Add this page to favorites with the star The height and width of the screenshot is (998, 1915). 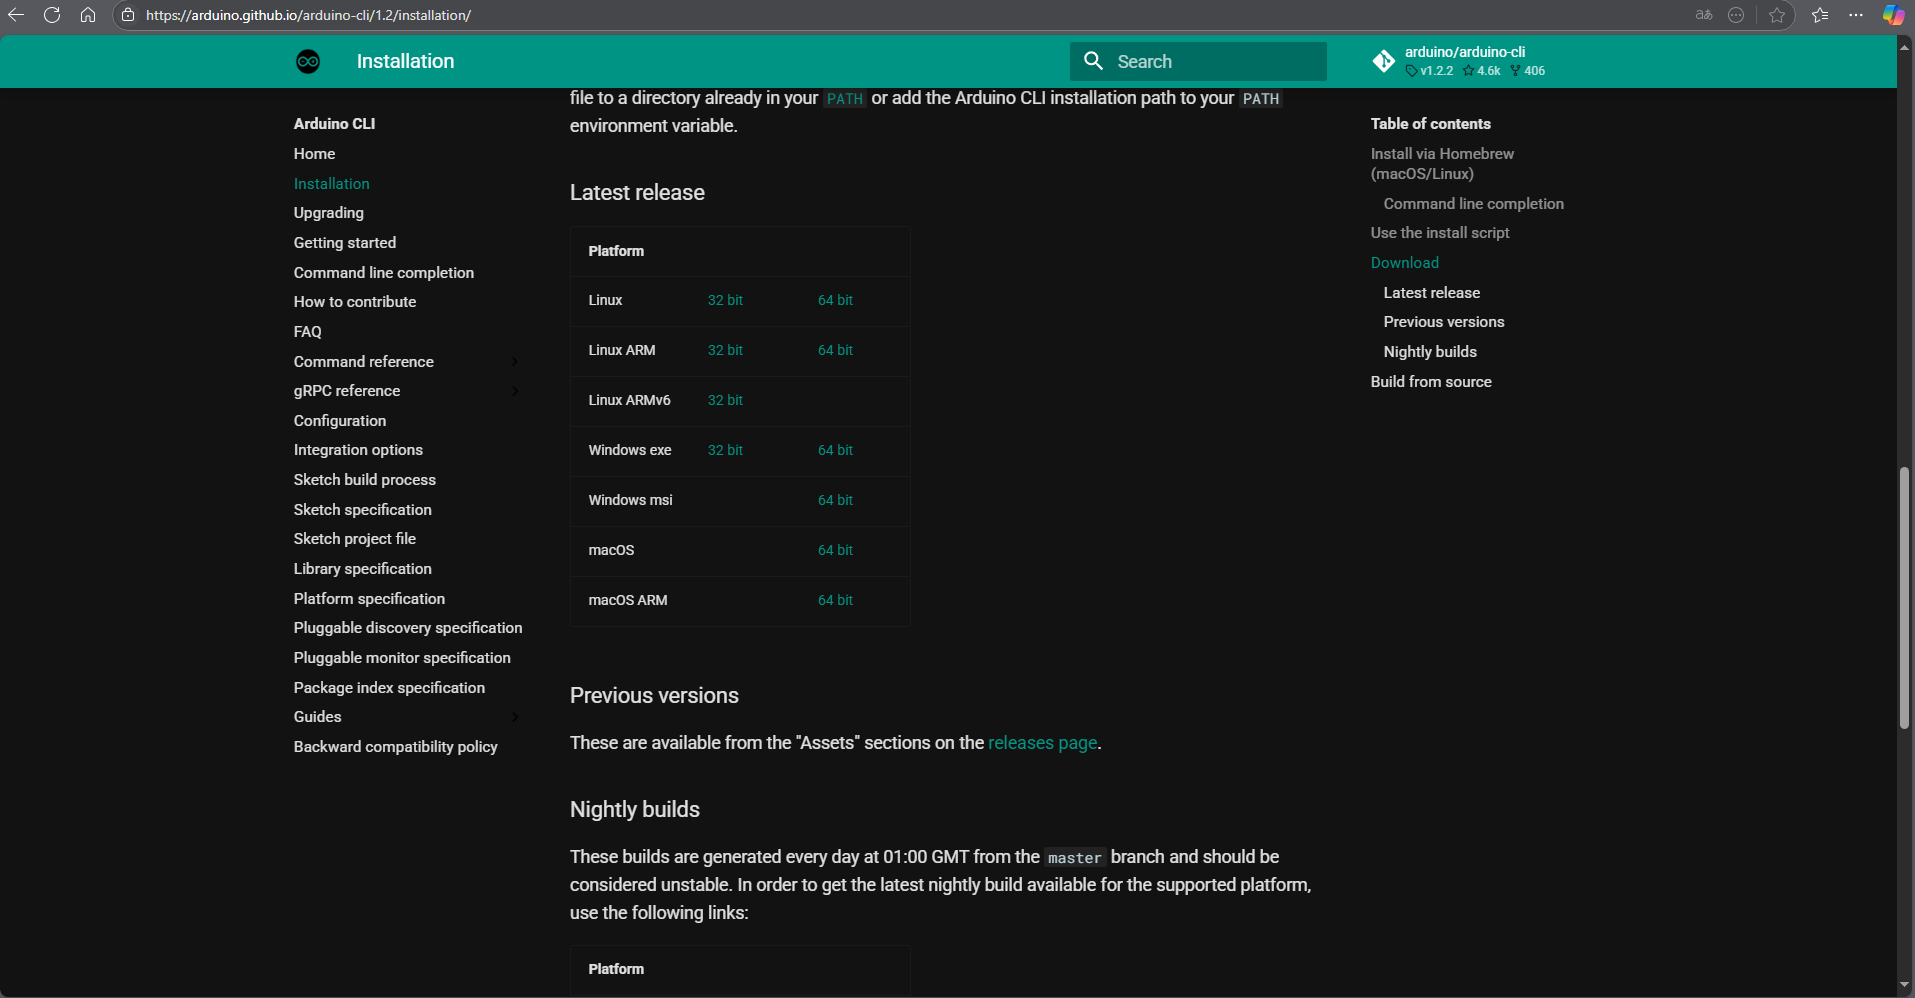coord(1778,15)
